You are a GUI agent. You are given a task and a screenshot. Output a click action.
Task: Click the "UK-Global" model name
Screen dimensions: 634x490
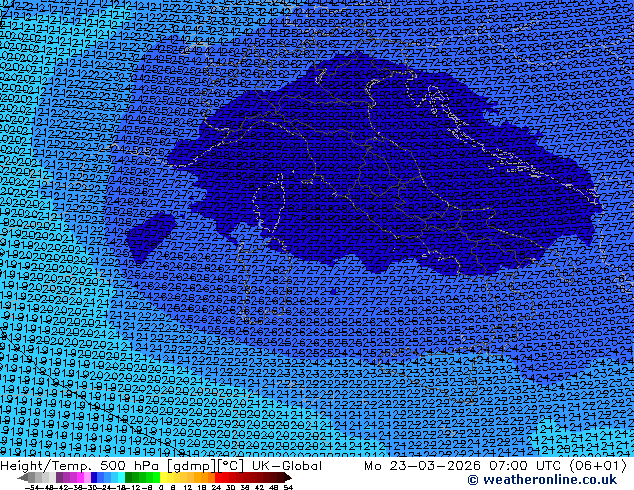(287, 466)
